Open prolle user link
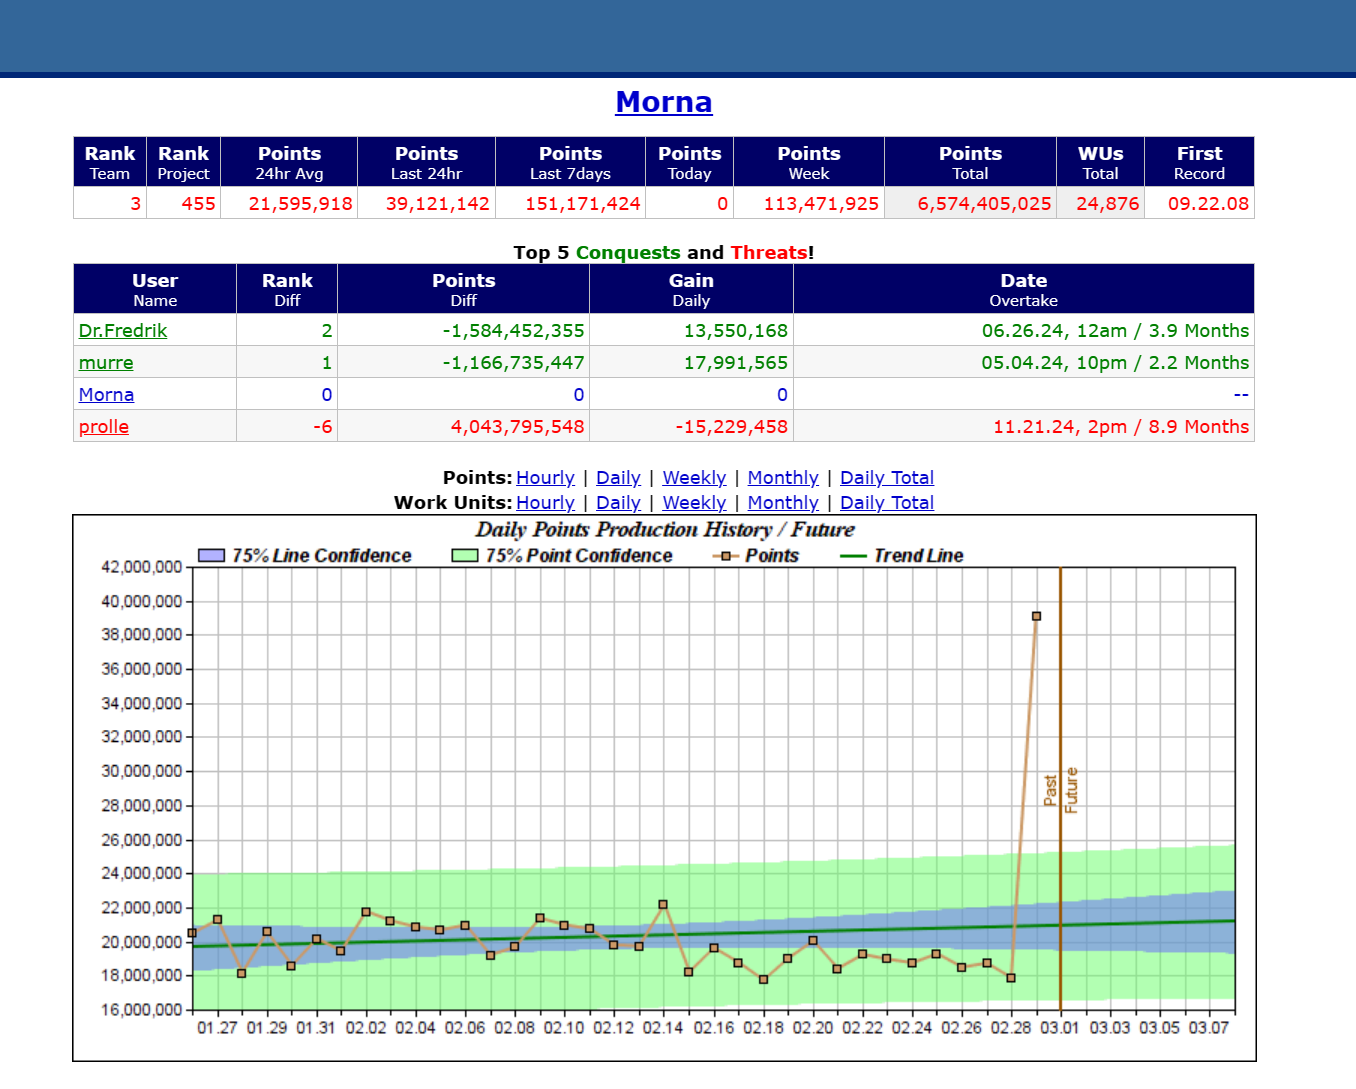 pos(104,426)
